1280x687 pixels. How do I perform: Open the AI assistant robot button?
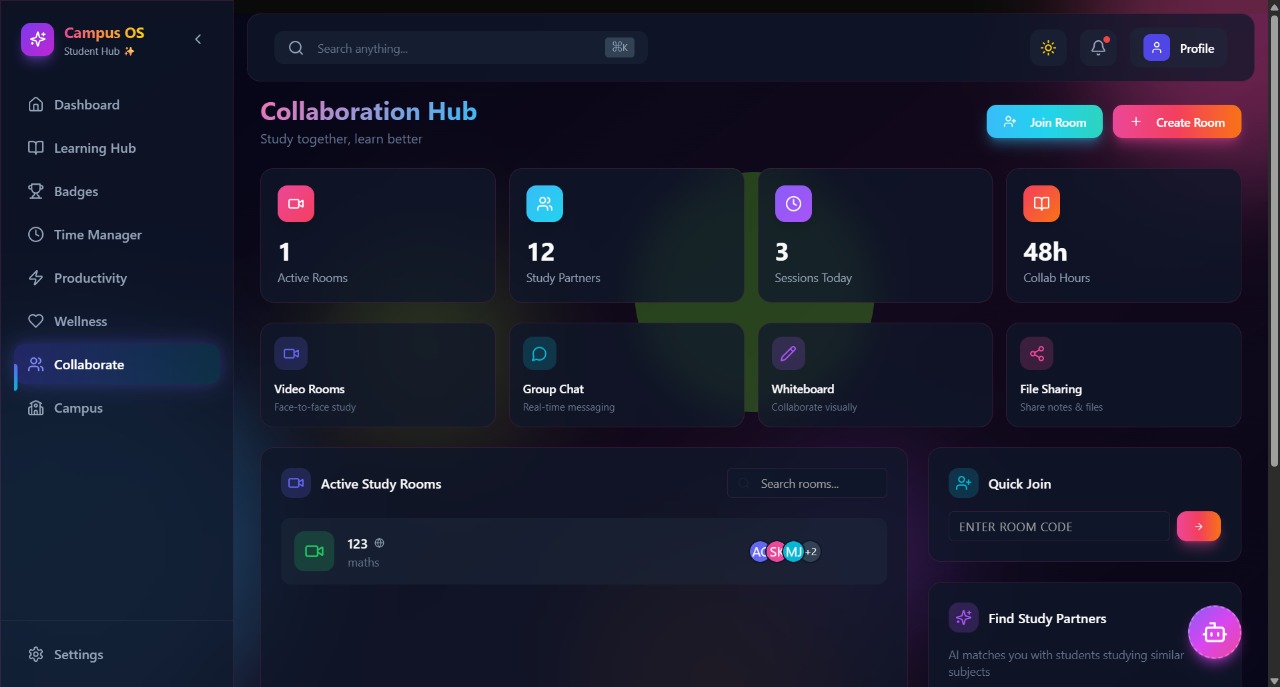1215,632
